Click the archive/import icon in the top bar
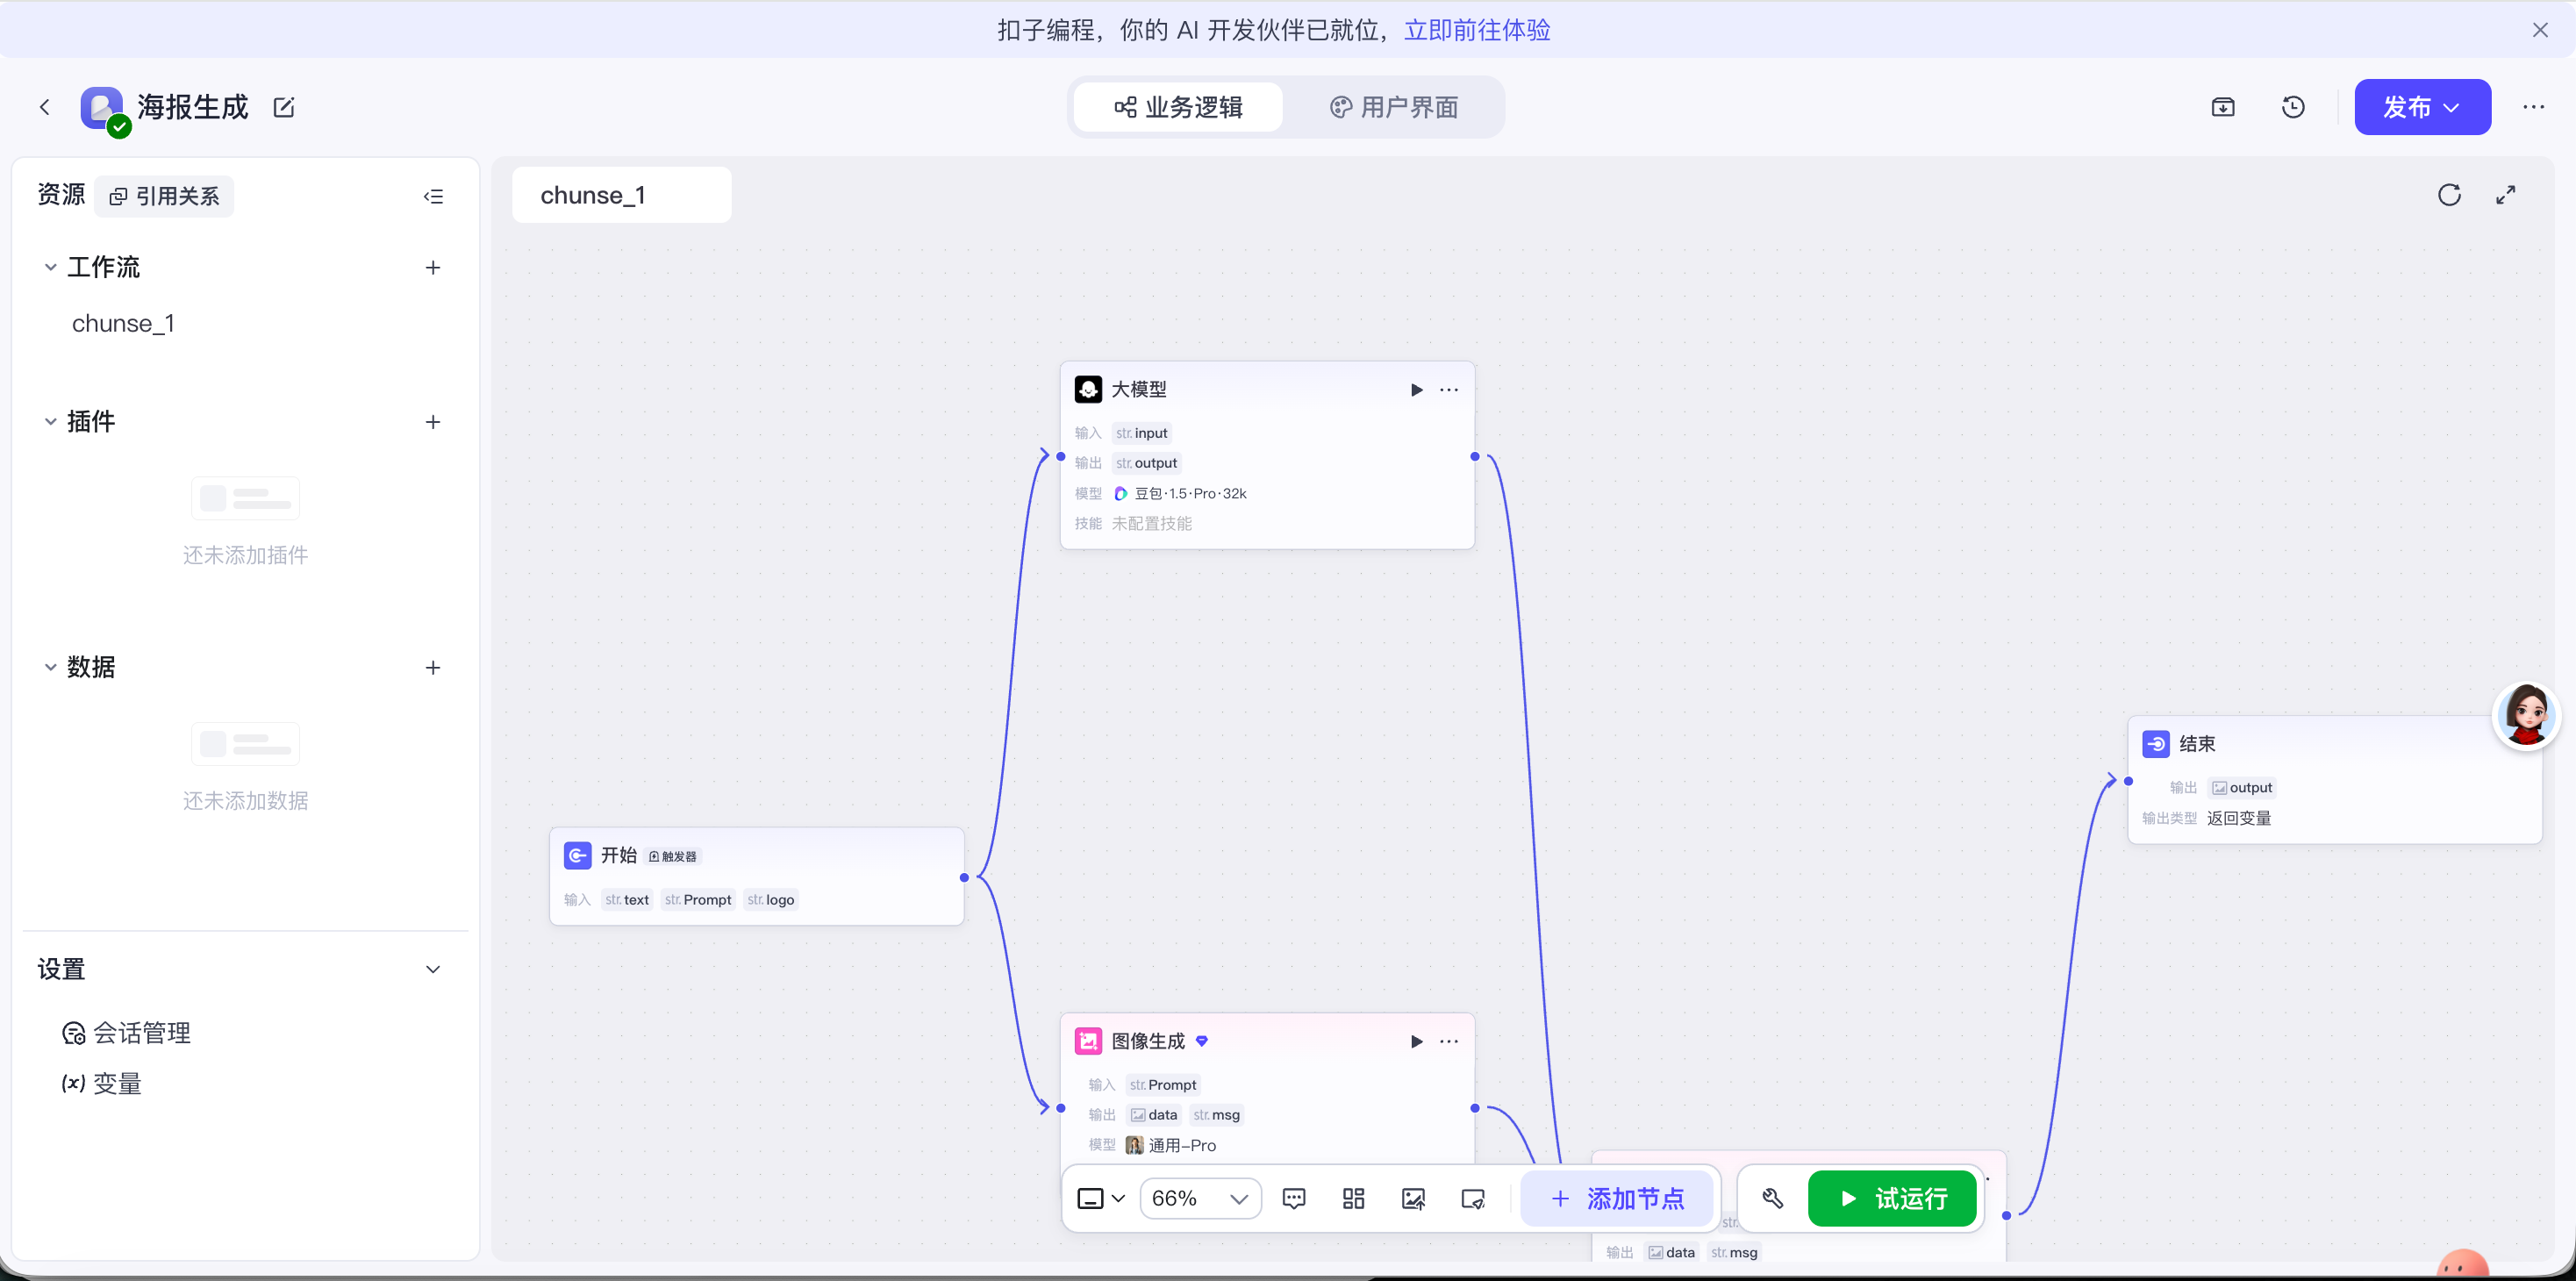Image resolution: width=2576 pixels, height=1281 pixels. click(x=2223, y=107)
